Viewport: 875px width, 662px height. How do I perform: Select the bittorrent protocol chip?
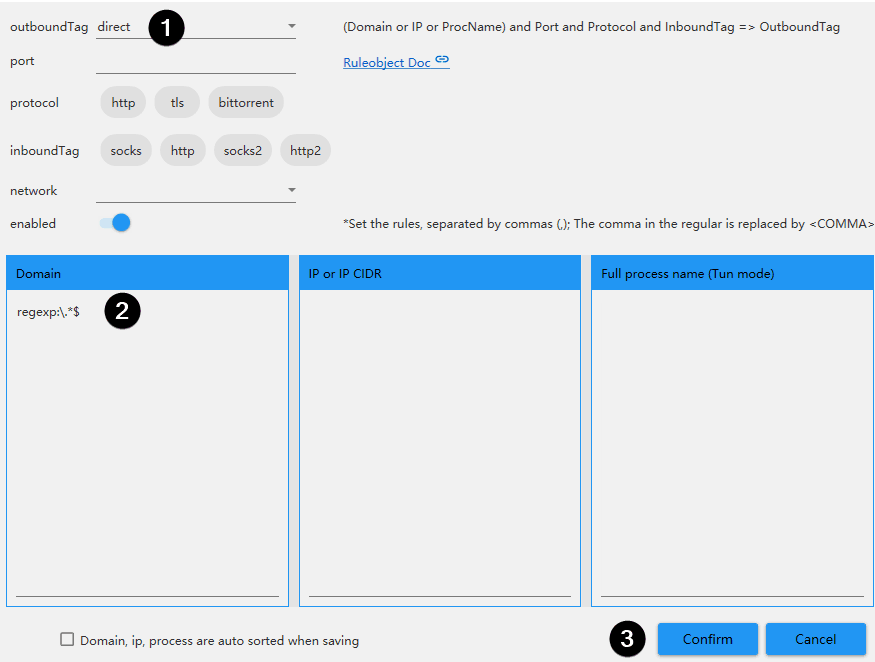tap(246, 102)
